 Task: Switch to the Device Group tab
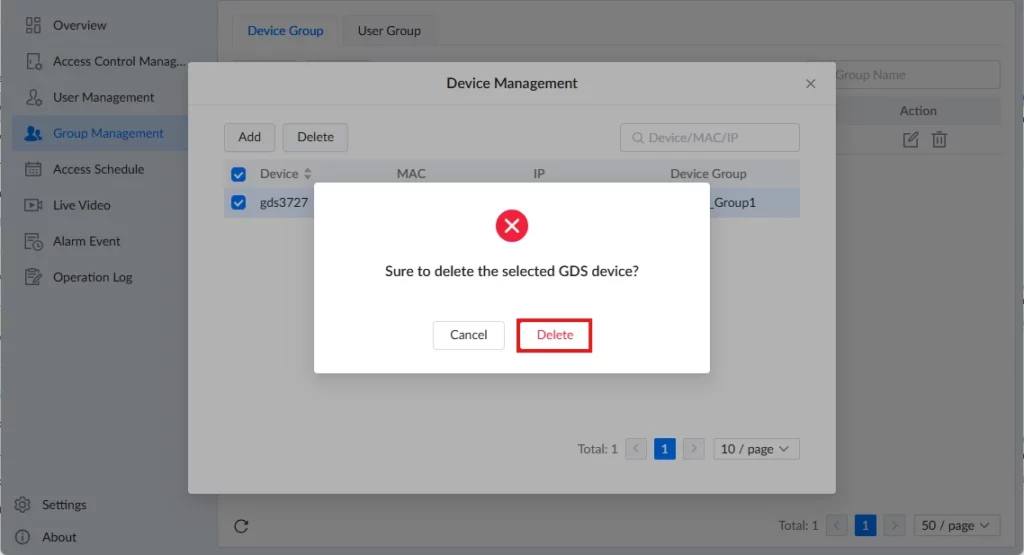click(285, 31)
